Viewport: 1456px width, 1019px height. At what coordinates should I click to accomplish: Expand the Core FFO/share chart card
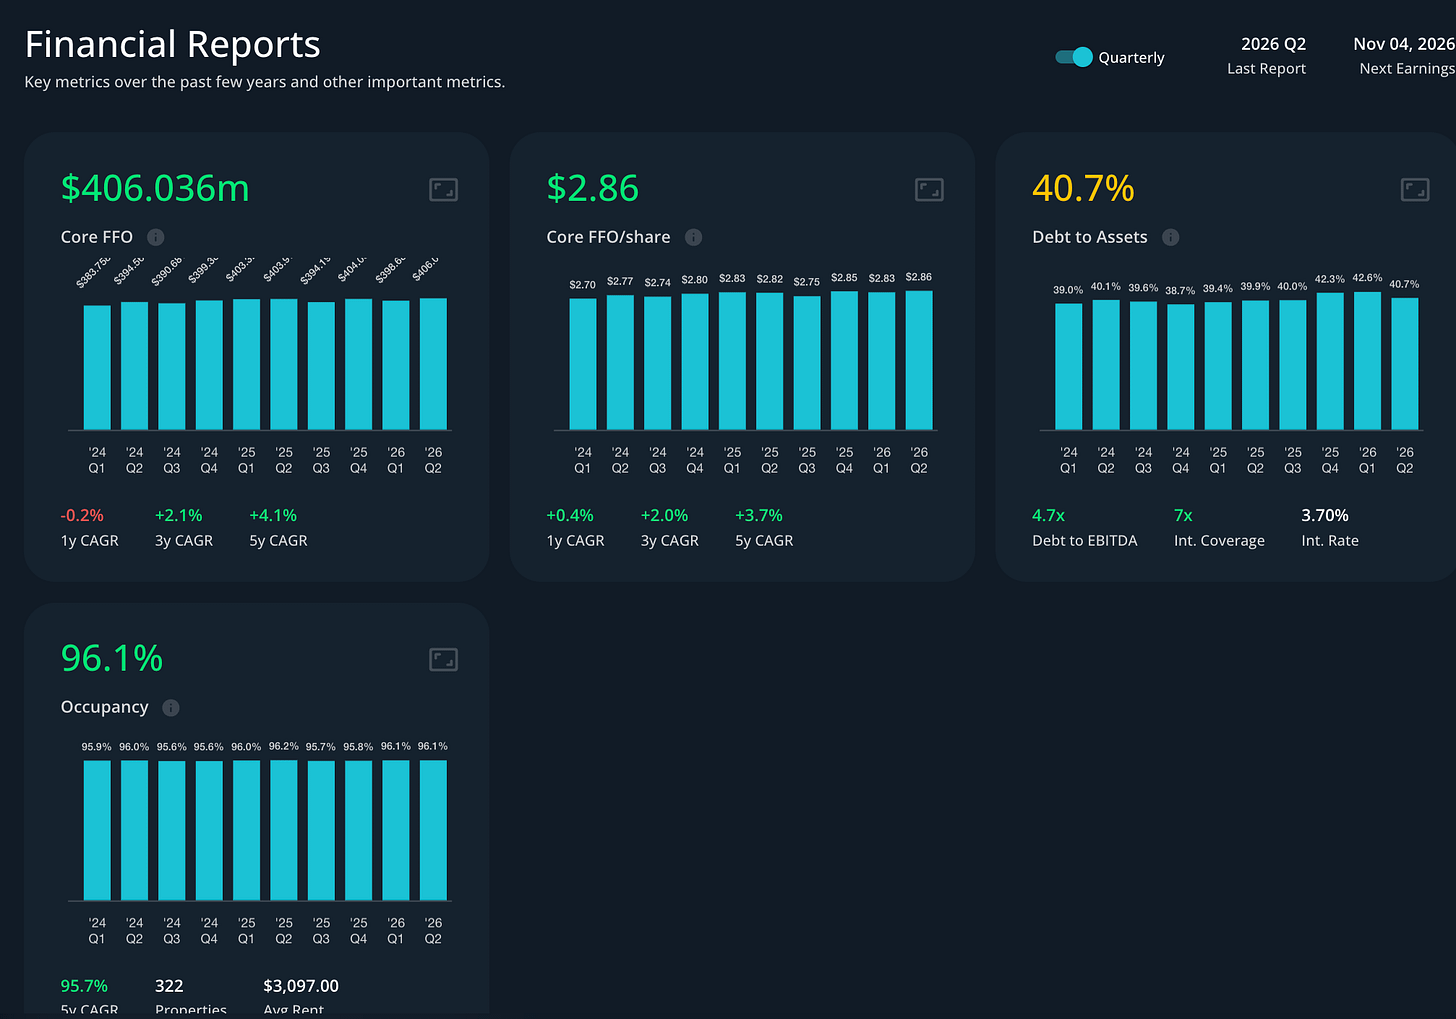click(929, 189)
